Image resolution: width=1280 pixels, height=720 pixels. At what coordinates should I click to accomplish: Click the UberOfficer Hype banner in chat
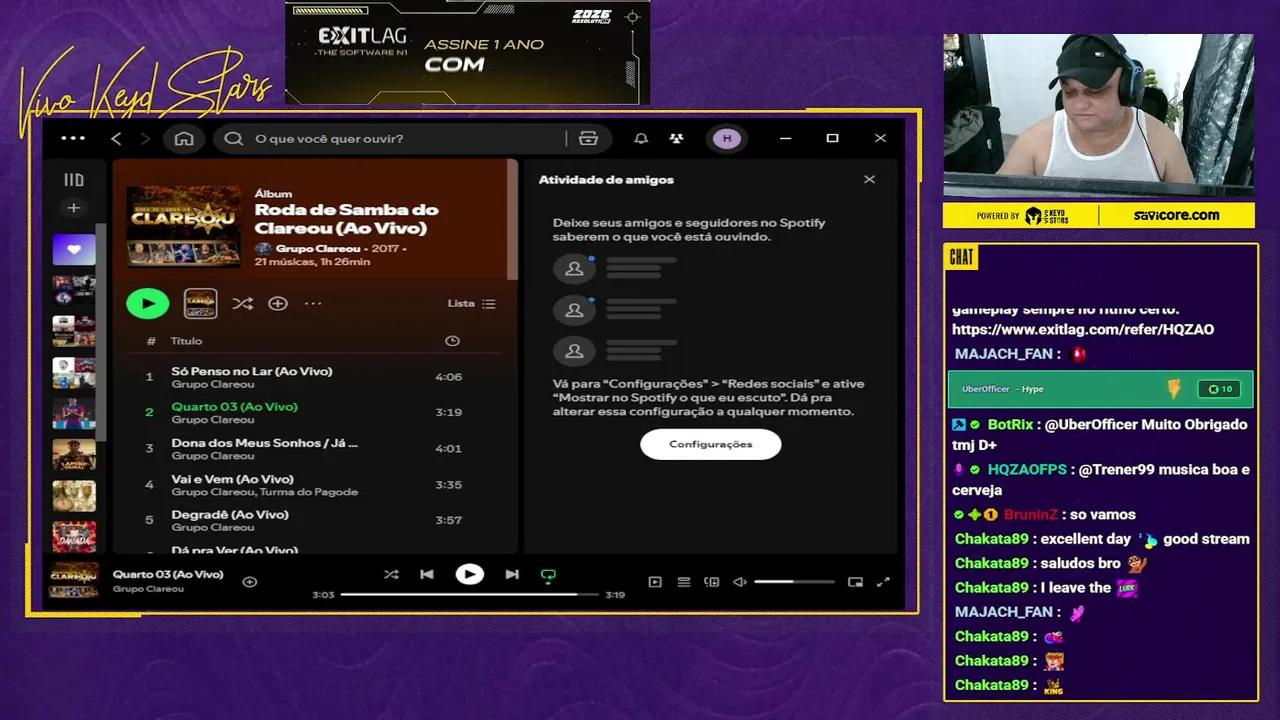[1100, 389]
